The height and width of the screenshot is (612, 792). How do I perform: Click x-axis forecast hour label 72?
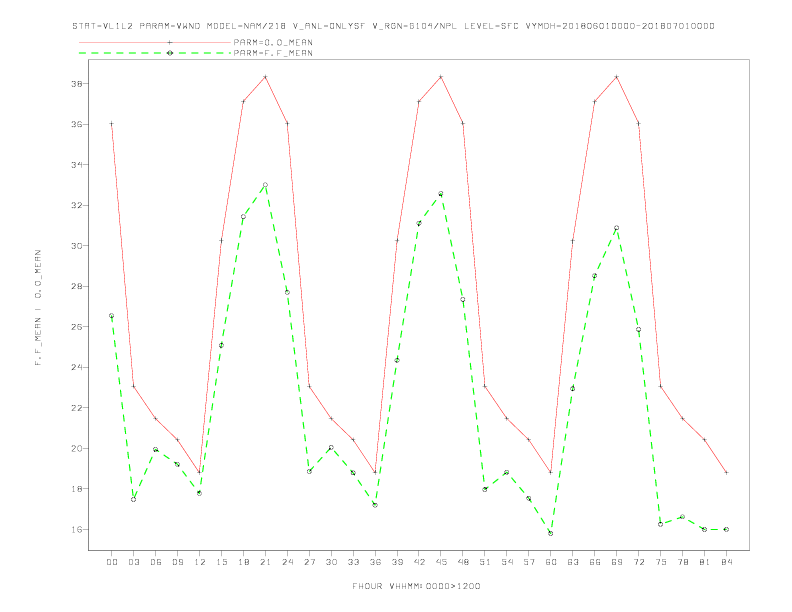638,562
